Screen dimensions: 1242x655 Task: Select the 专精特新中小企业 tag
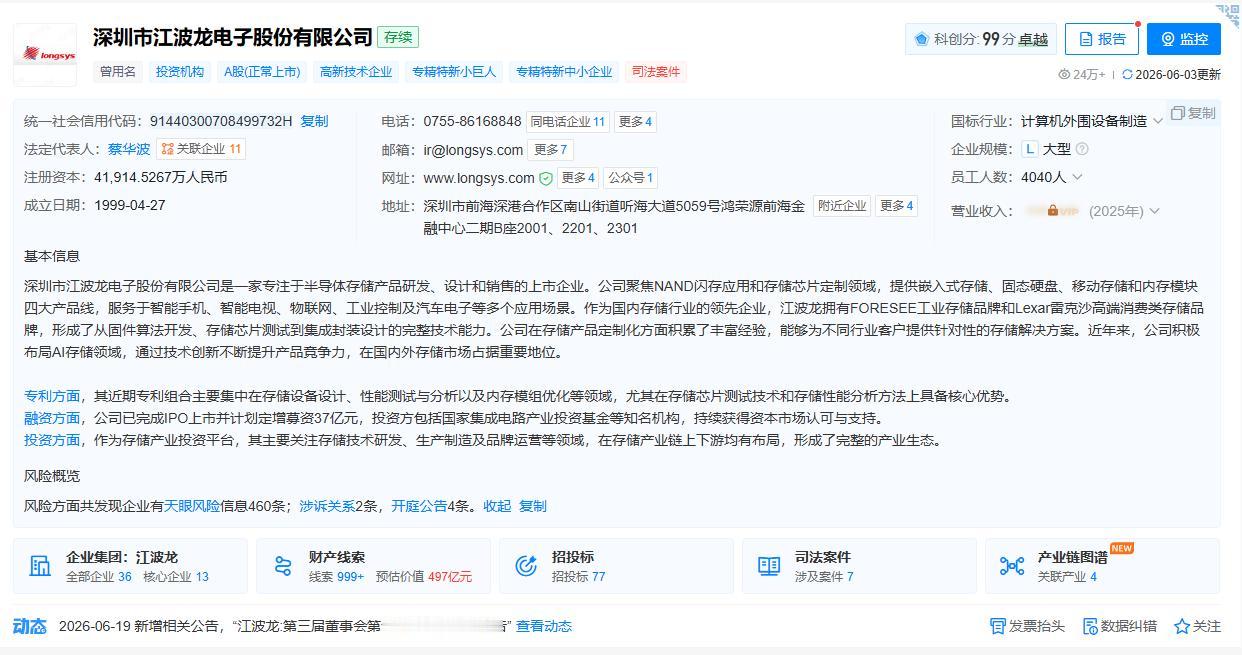coord(564,72)
